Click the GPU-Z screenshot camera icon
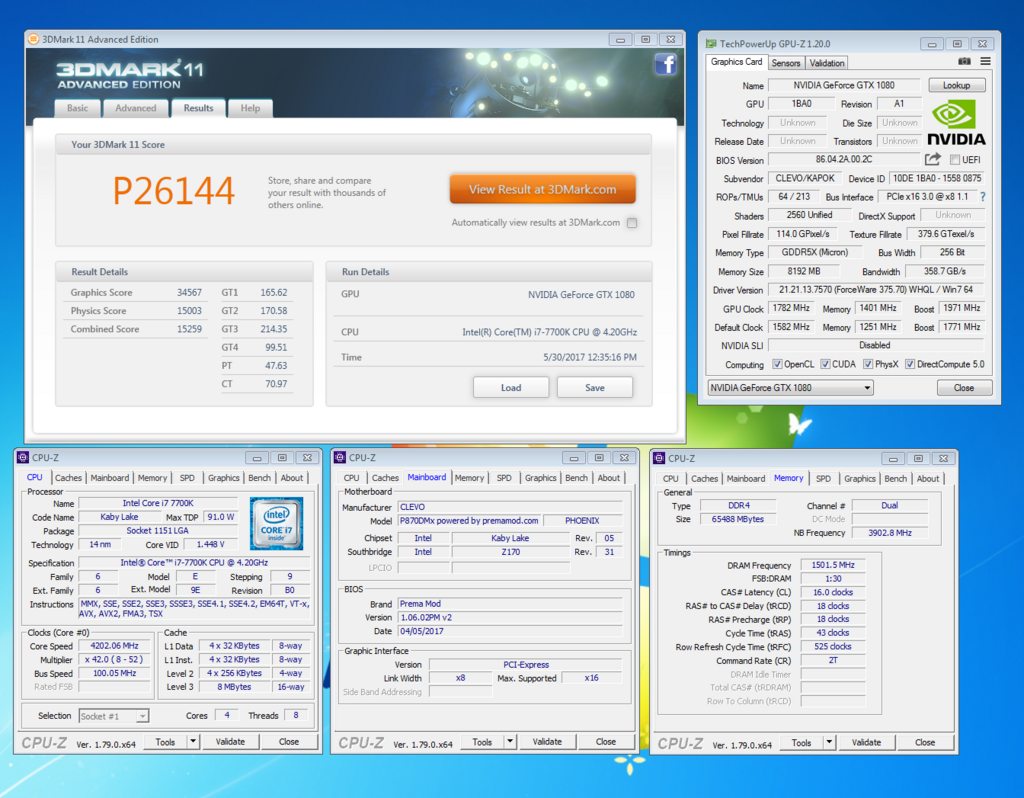 tap(964, 61)
